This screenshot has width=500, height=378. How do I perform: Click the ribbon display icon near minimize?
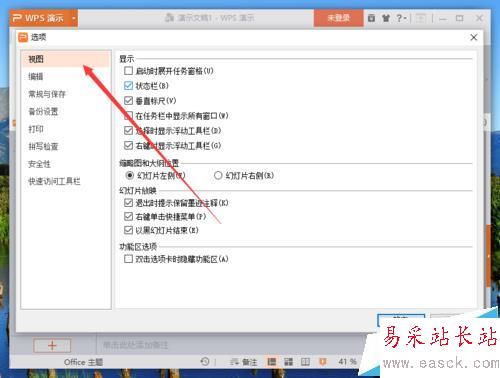click(x=421, y=18)
